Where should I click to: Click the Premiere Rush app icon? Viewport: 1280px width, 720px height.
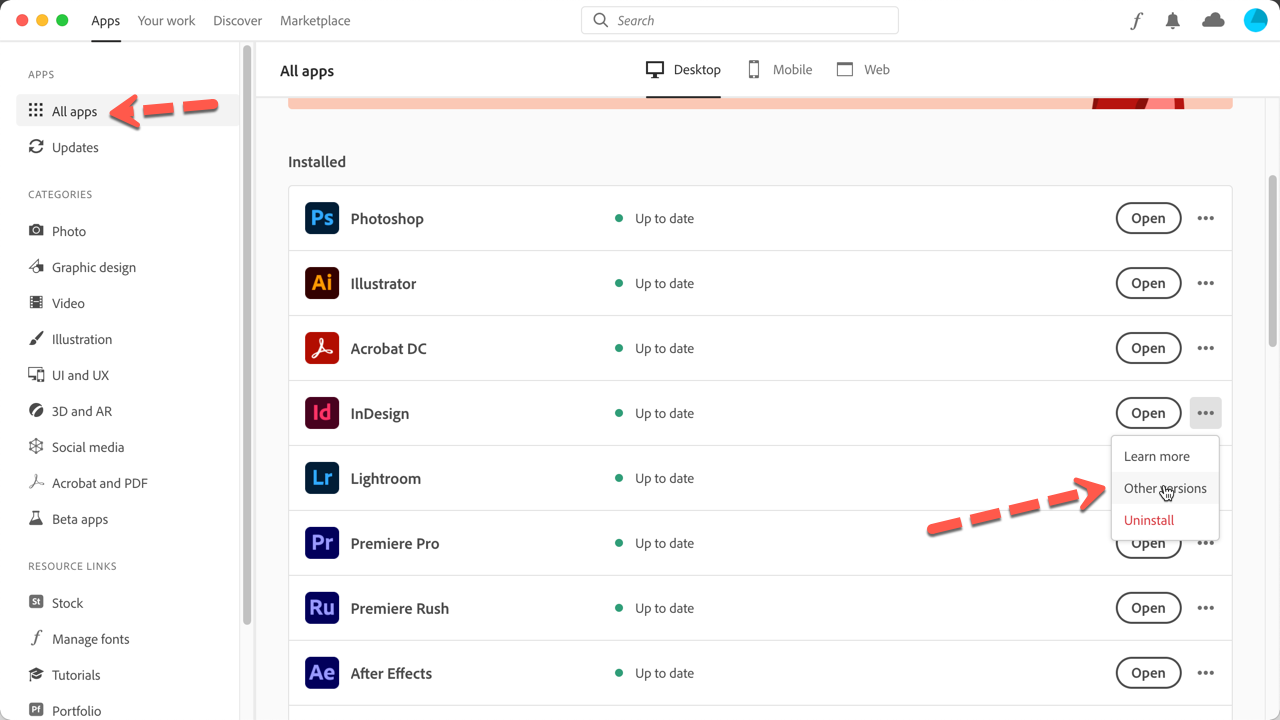[322, 608]
